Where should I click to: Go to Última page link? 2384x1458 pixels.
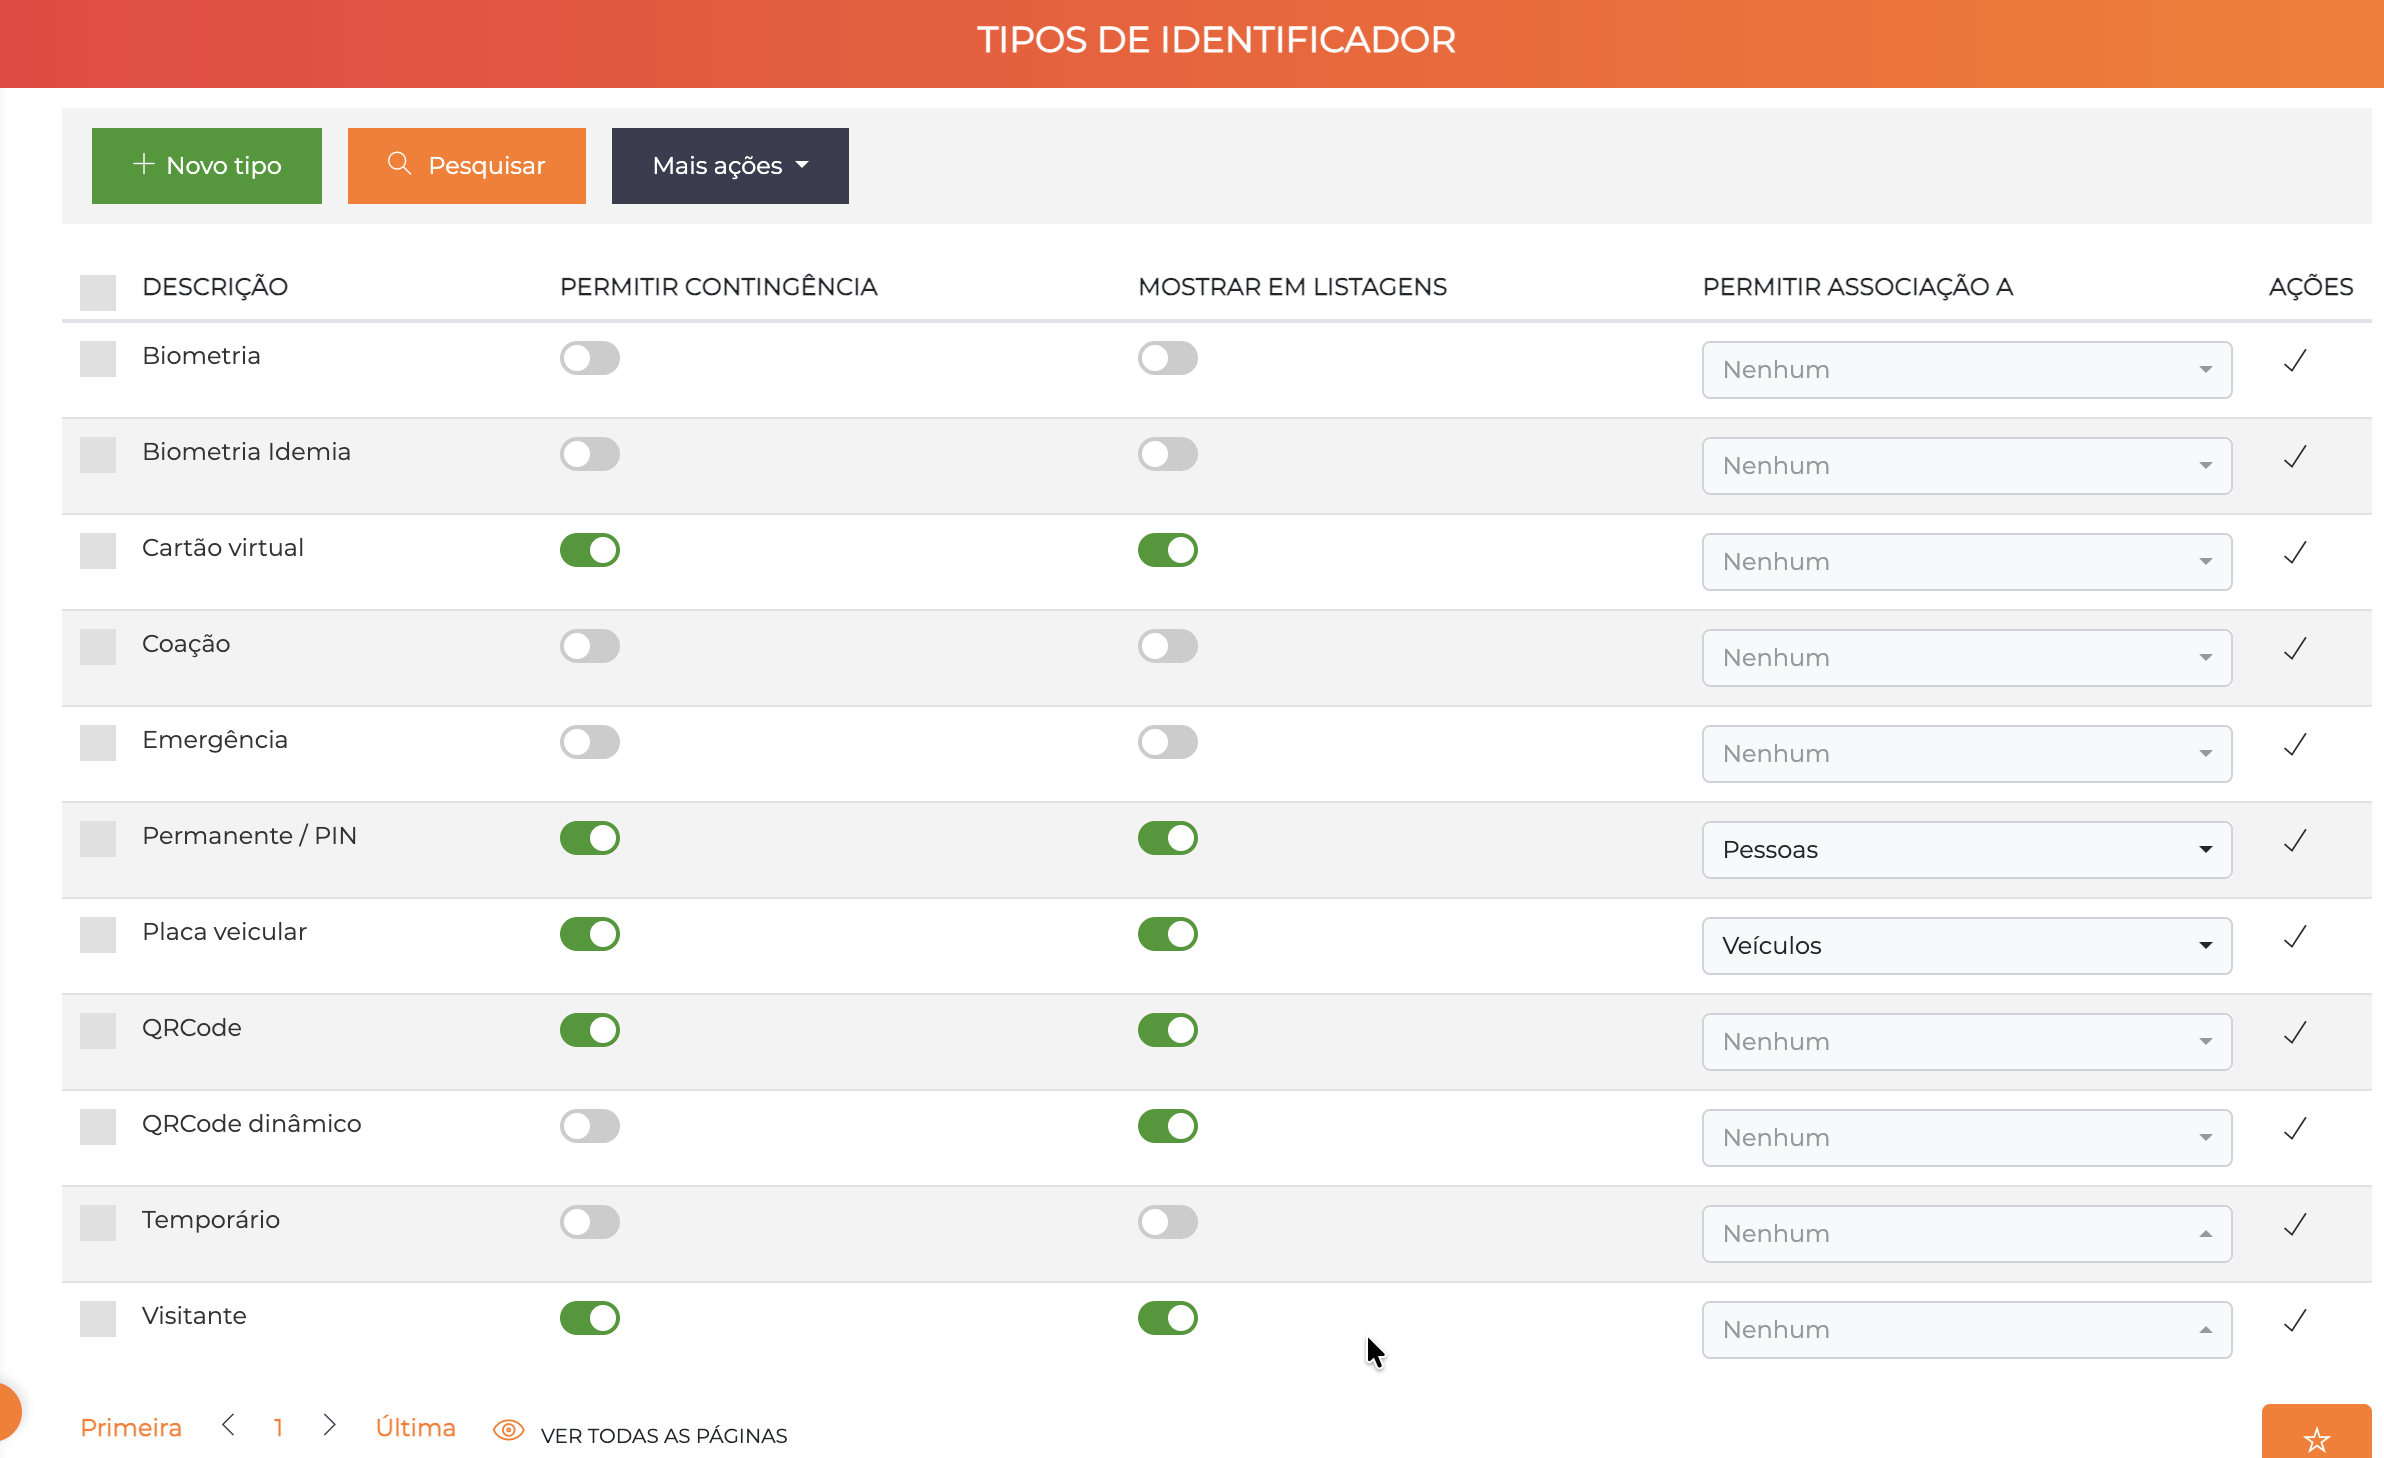(x=415, y=1427)
